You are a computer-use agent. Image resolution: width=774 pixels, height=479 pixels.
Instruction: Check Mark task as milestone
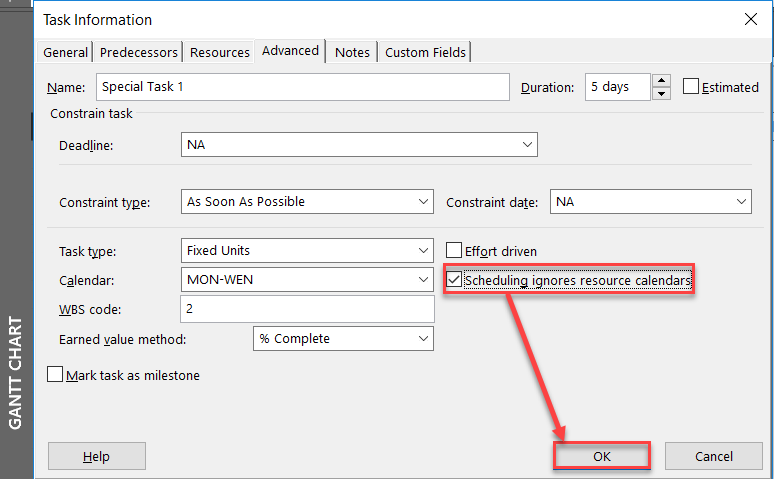pos(56,376)
